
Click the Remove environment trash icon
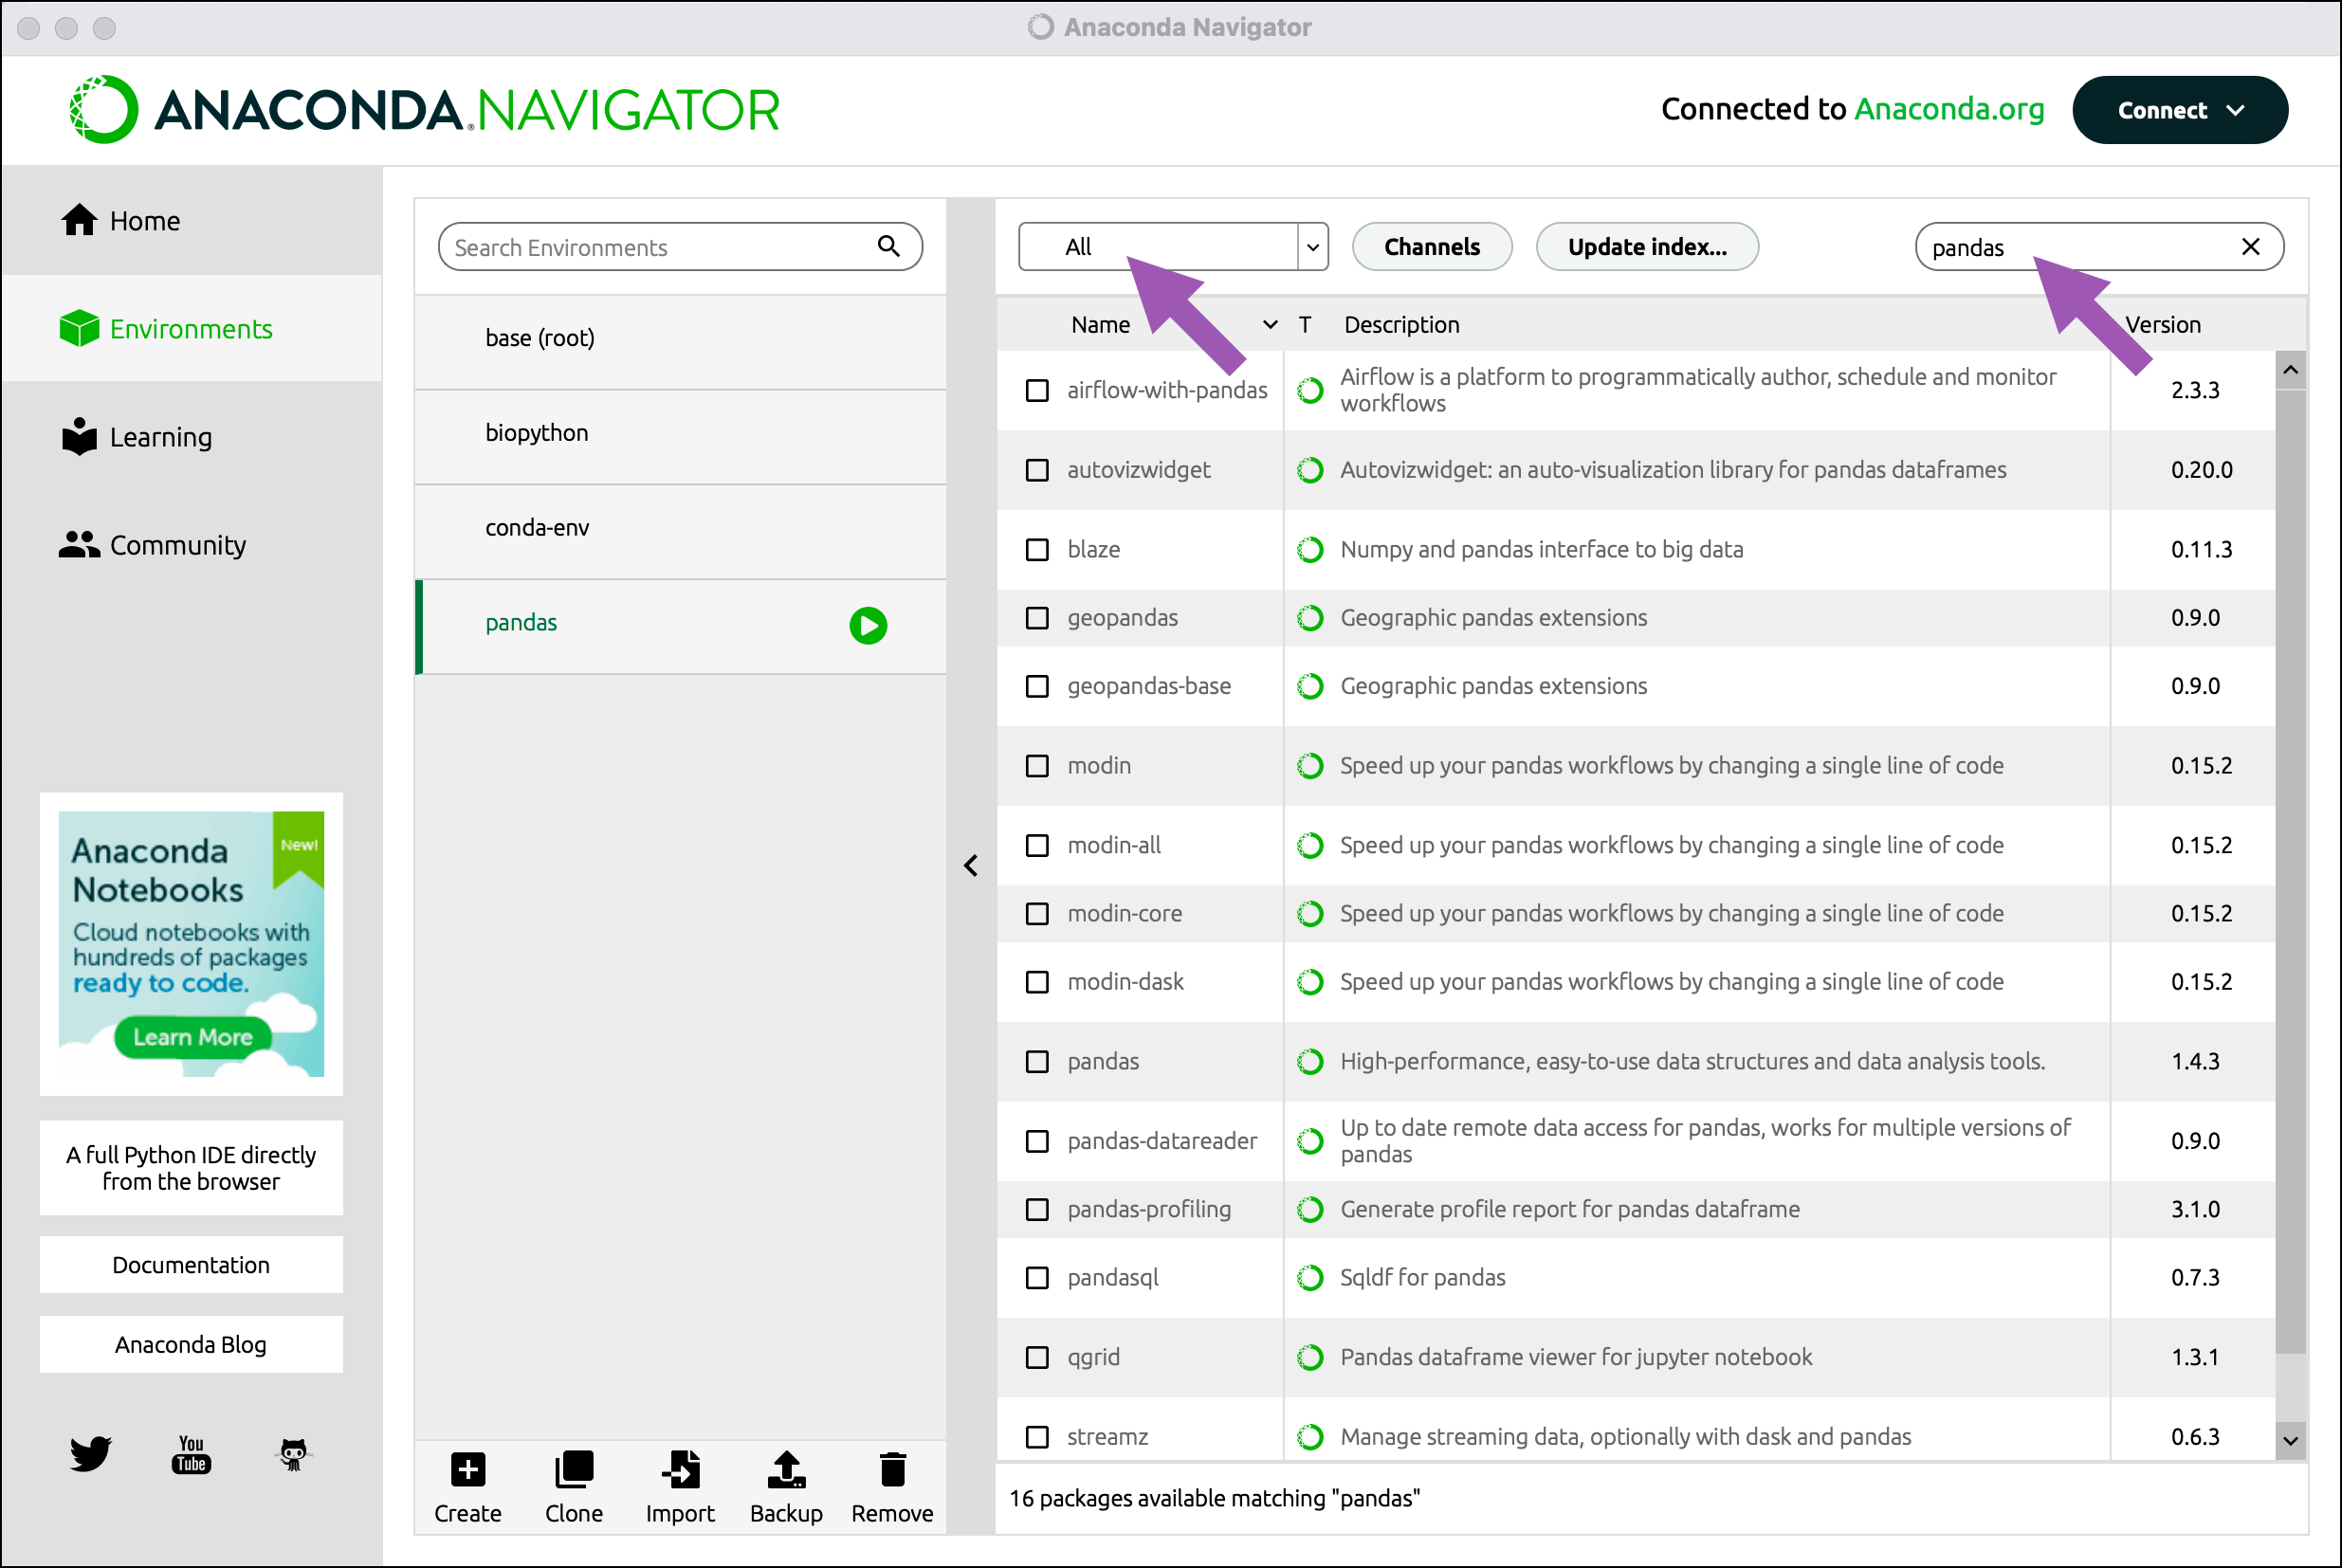click(892, 1470)
